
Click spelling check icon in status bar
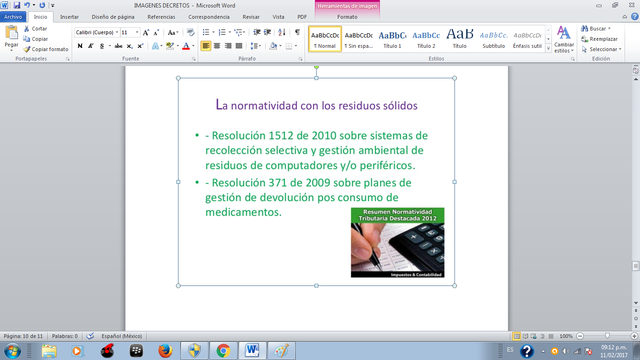point(90,336)
